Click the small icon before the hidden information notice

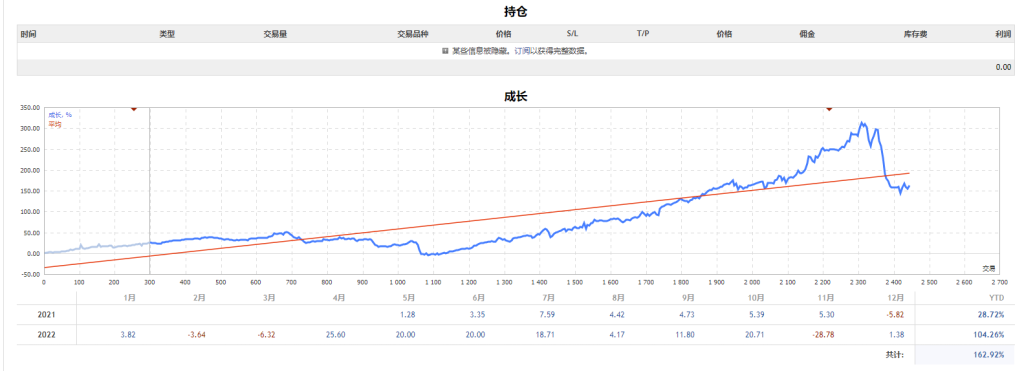coord(445,51)
